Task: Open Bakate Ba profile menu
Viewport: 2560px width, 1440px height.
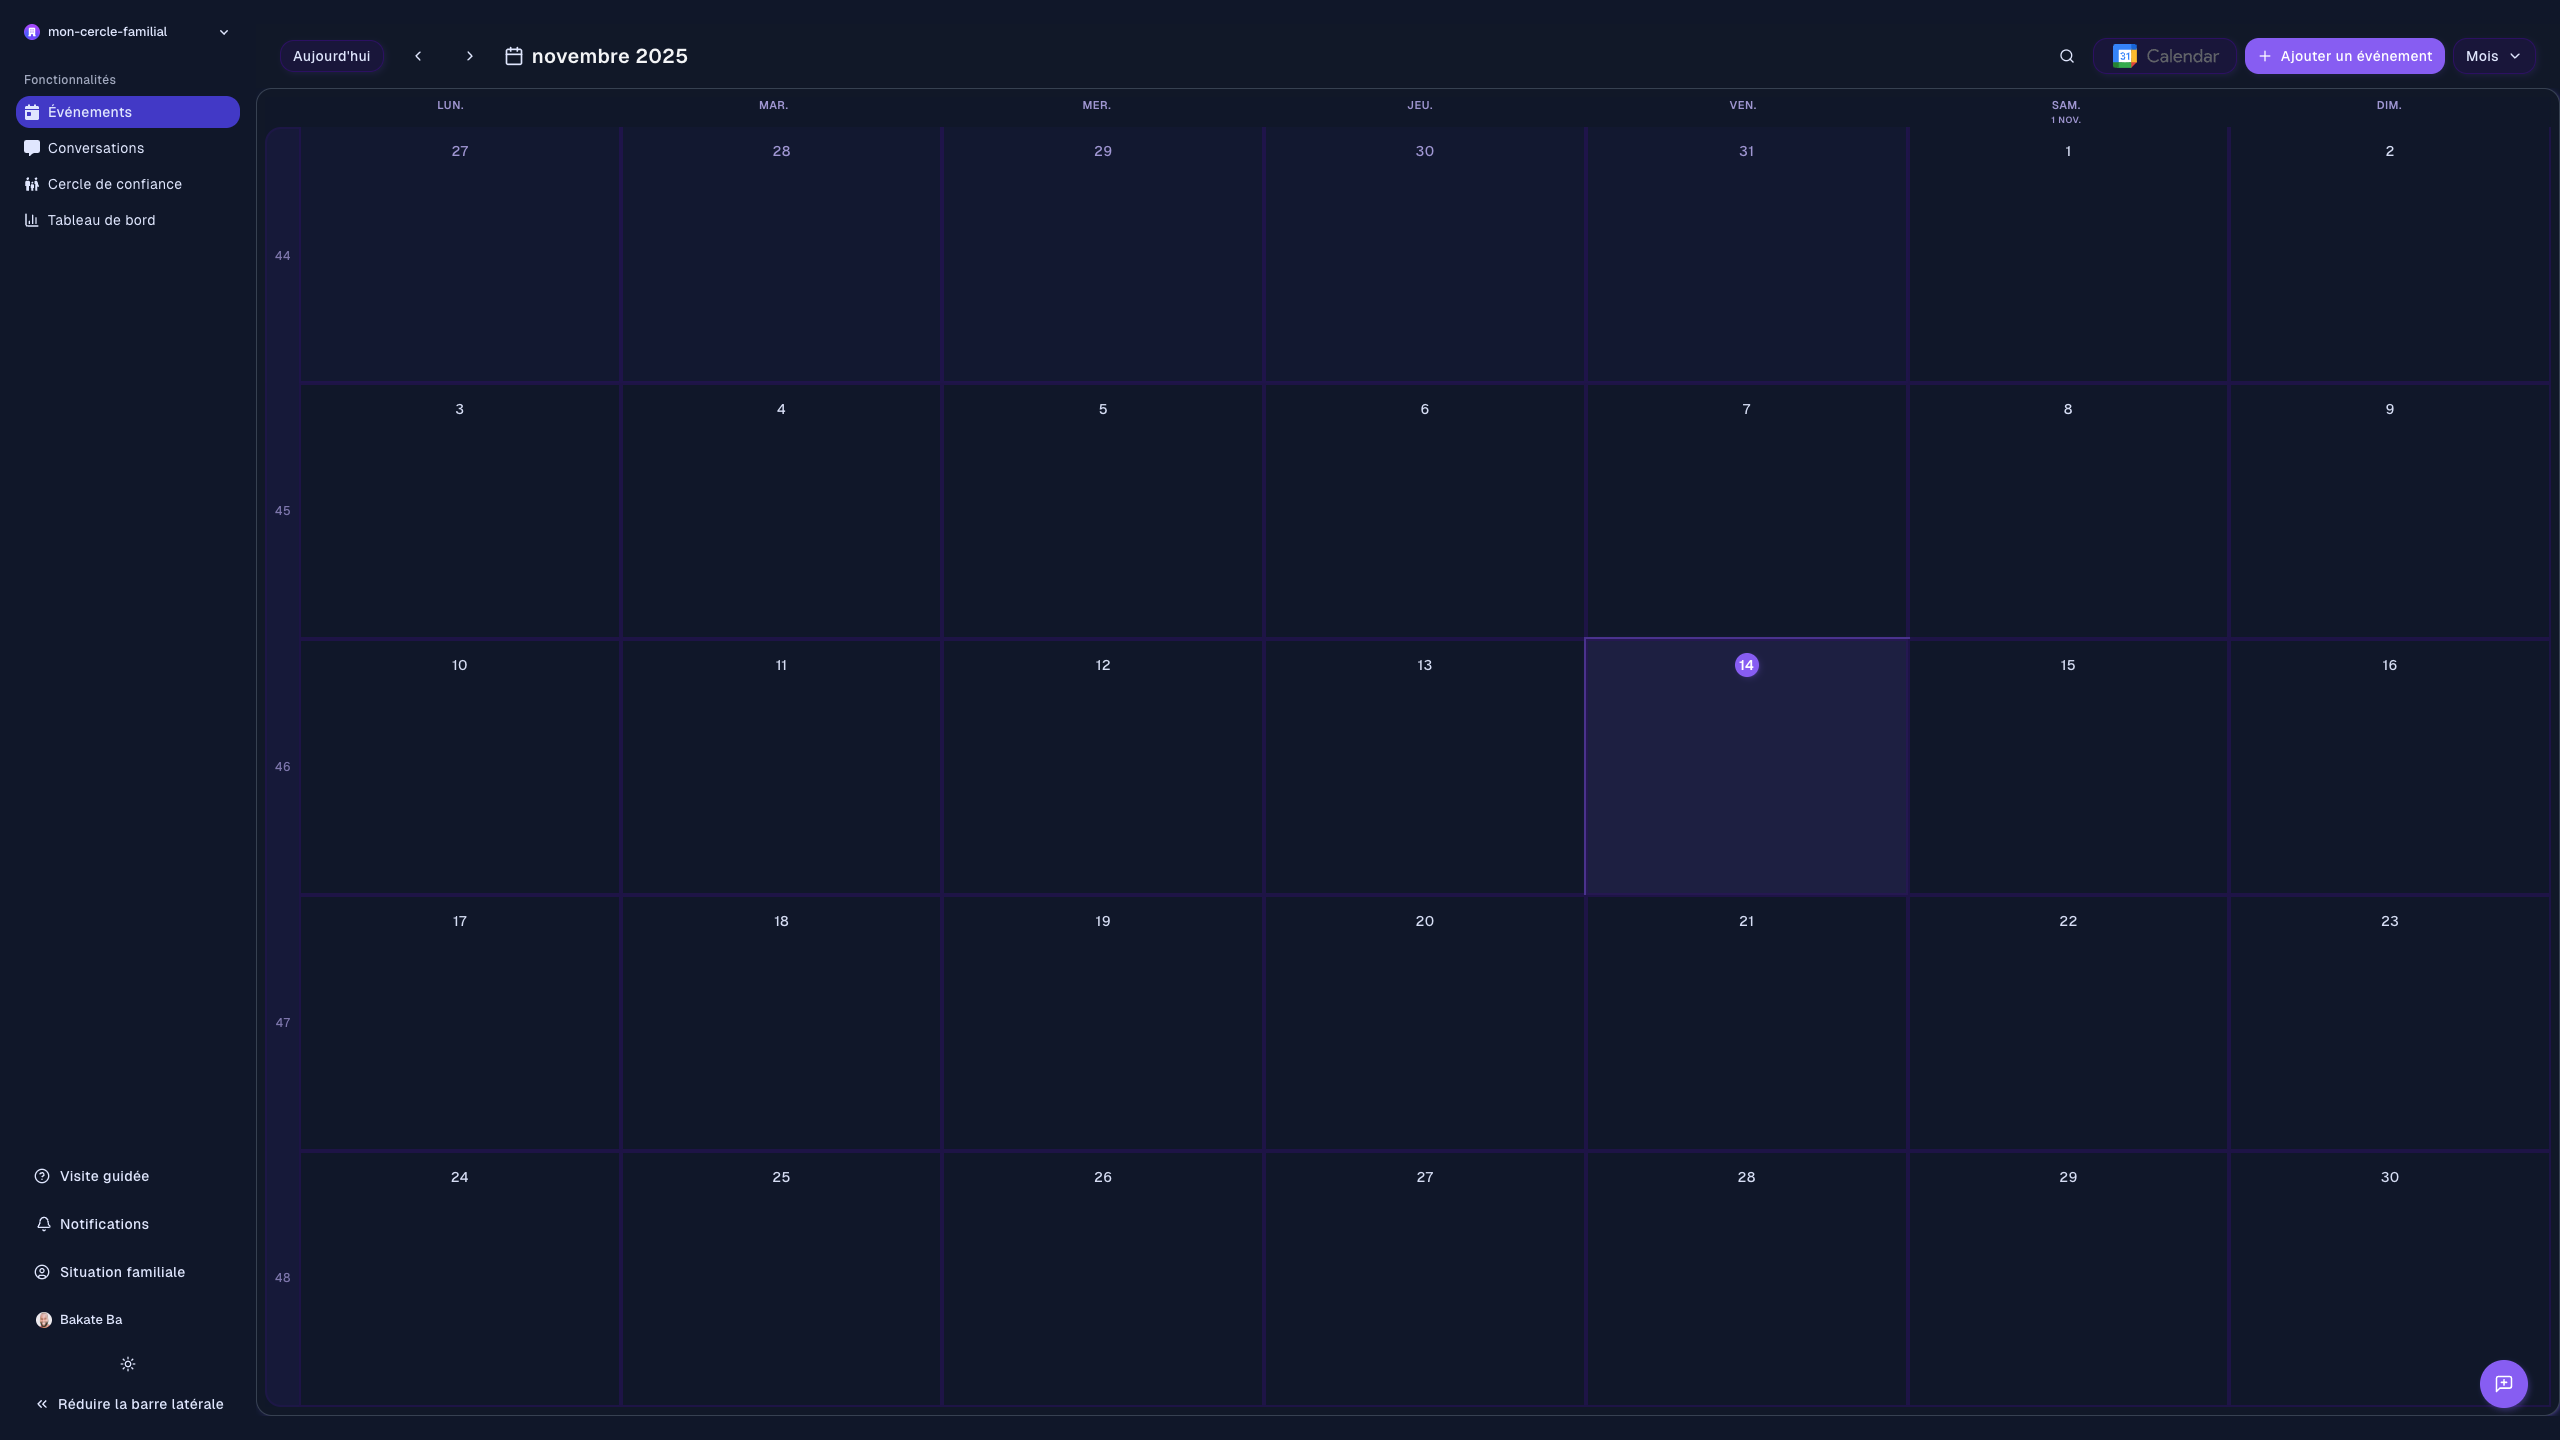Action: (x=90, y=1320)
